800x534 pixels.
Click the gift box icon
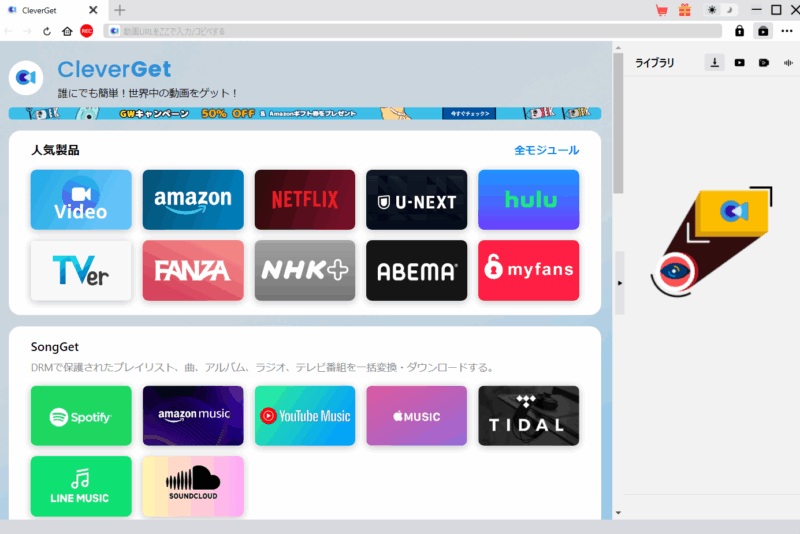[x=685, y=10]
